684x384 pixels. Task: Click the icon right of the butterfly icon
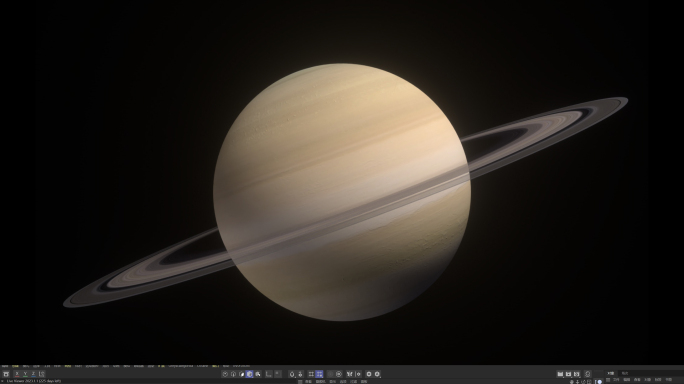coord(358,374)
